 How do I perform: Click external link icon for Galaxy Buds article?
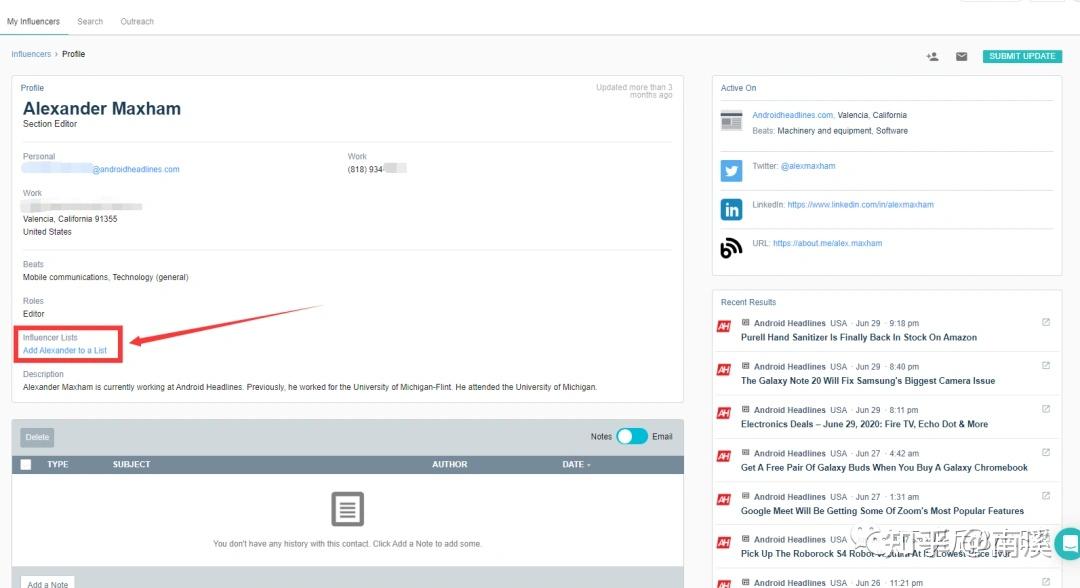(1046, 452)
